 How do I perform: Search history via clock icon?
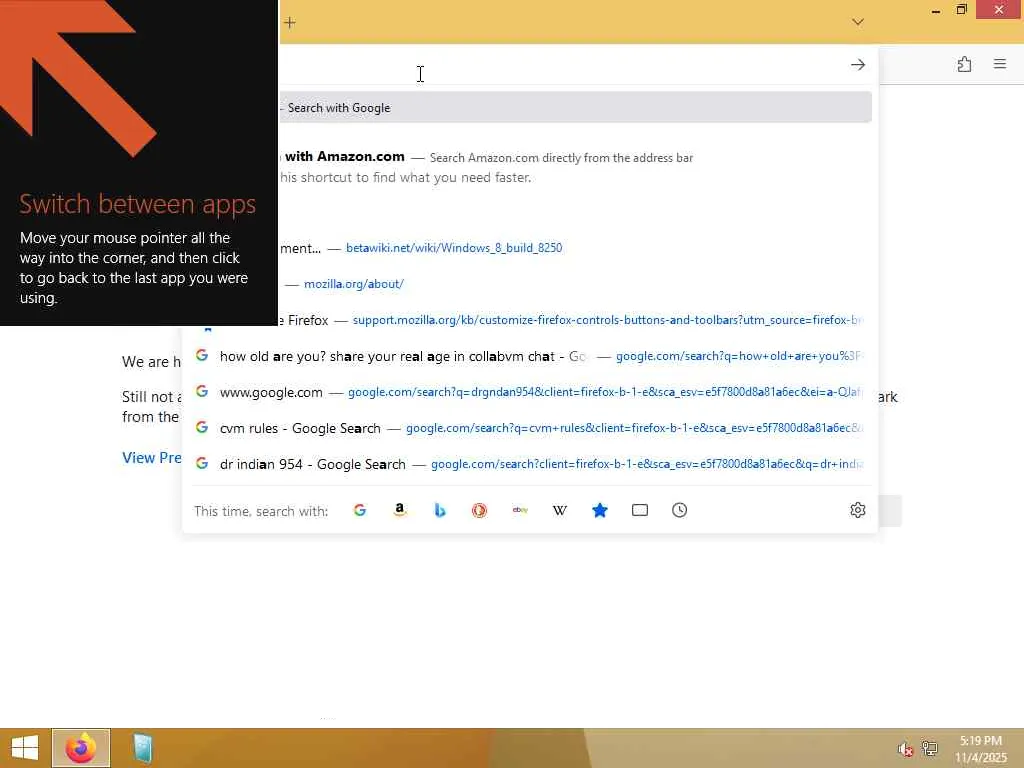pyautogui.click(x=679, y=510)
